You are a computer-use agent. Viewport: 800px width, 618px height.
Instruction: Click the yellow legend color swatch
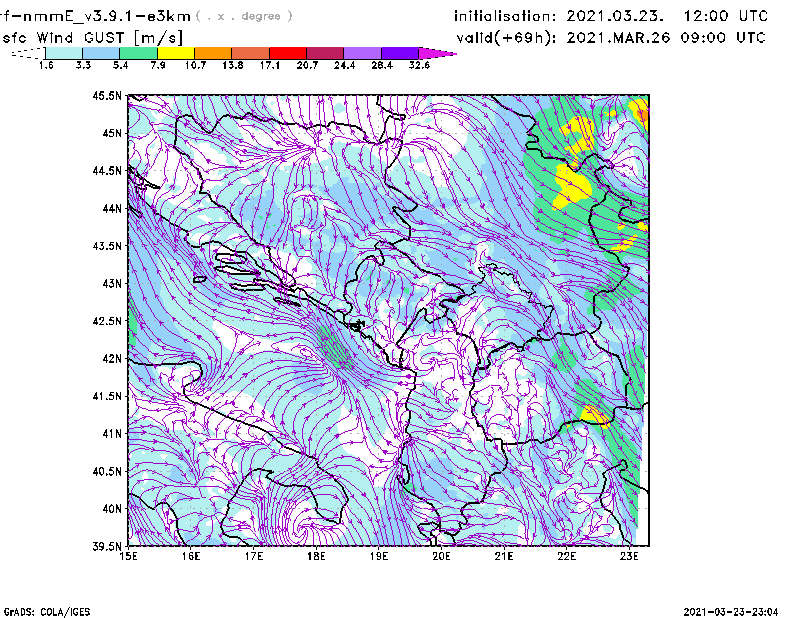[x=176, y=53]
